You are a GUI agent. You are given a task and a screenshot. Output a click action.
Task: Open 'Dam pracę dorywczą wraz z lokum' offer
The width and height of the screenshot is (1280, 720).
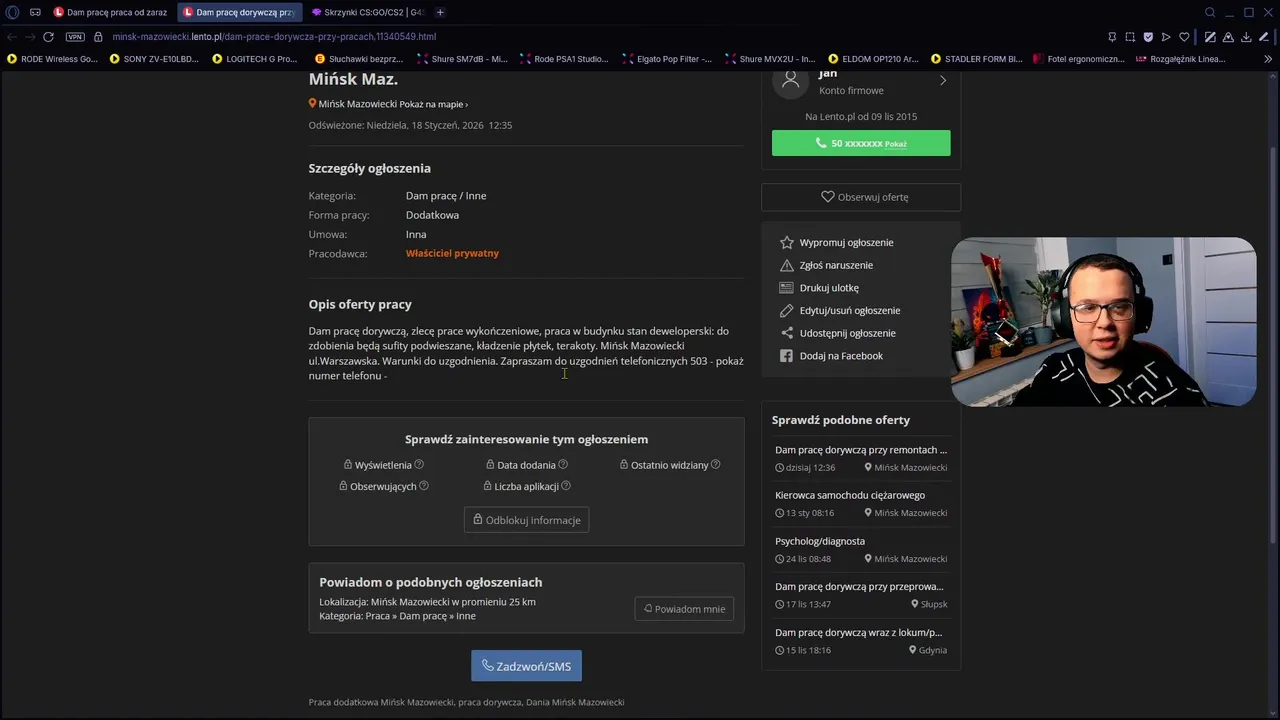pyautogui.click(x=859, y=633)
